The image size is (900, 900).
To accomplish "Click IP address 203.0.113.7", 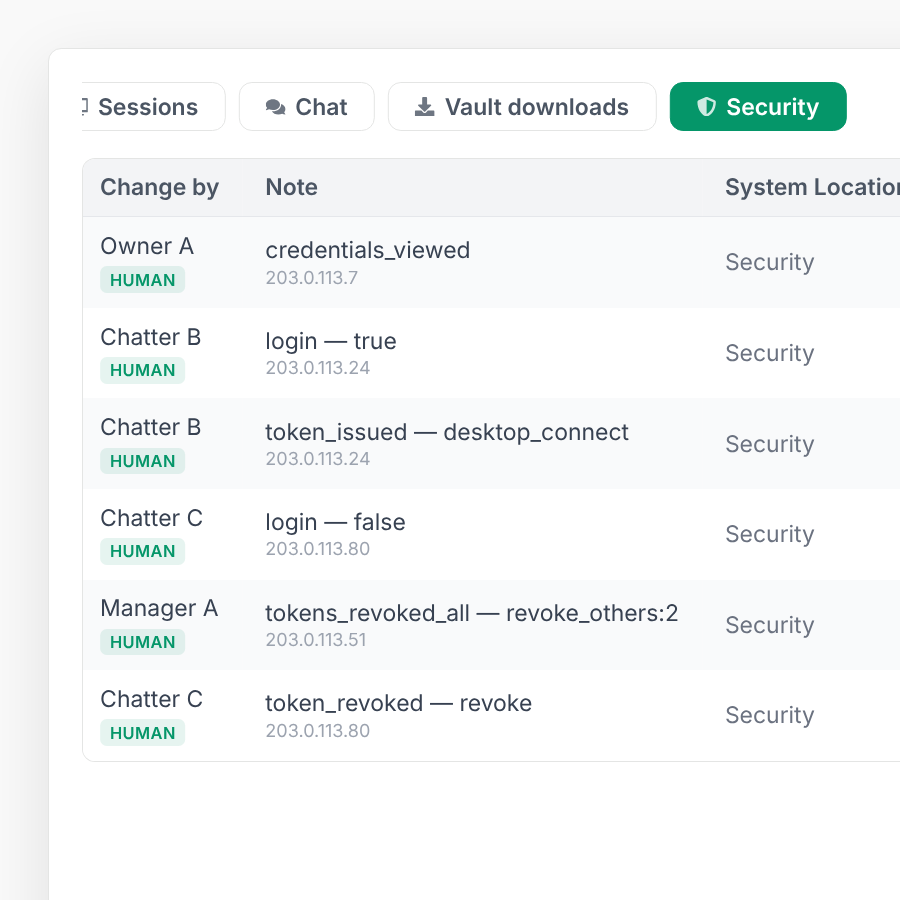I will pyautogui.click(x=312, y=278).
